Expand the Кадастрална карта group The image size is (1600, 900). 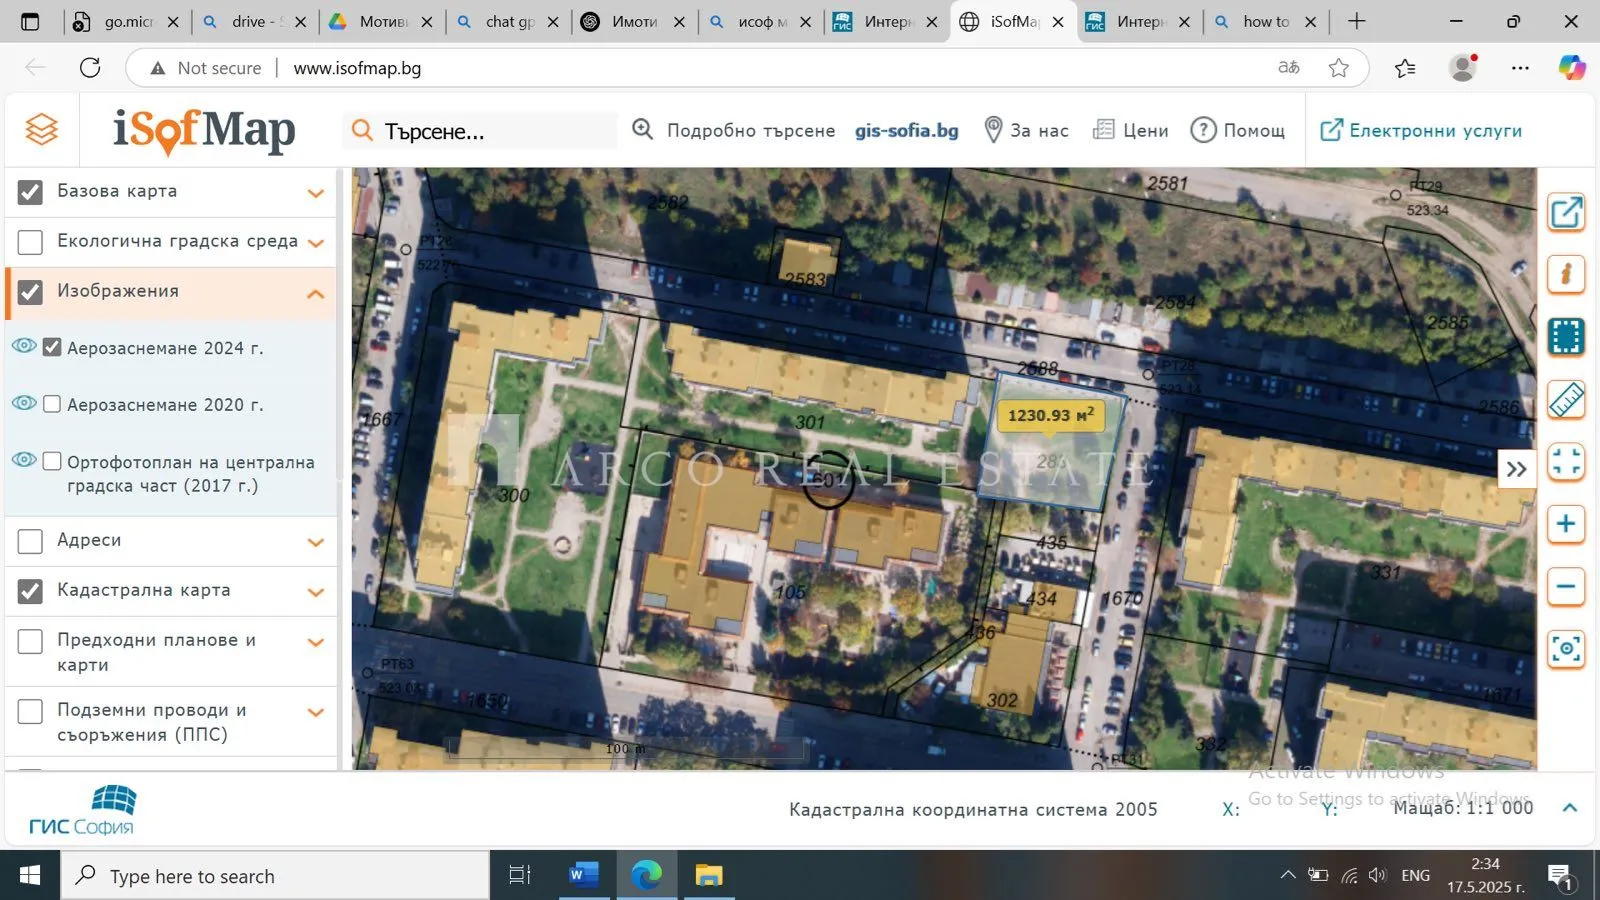(316, 592)
